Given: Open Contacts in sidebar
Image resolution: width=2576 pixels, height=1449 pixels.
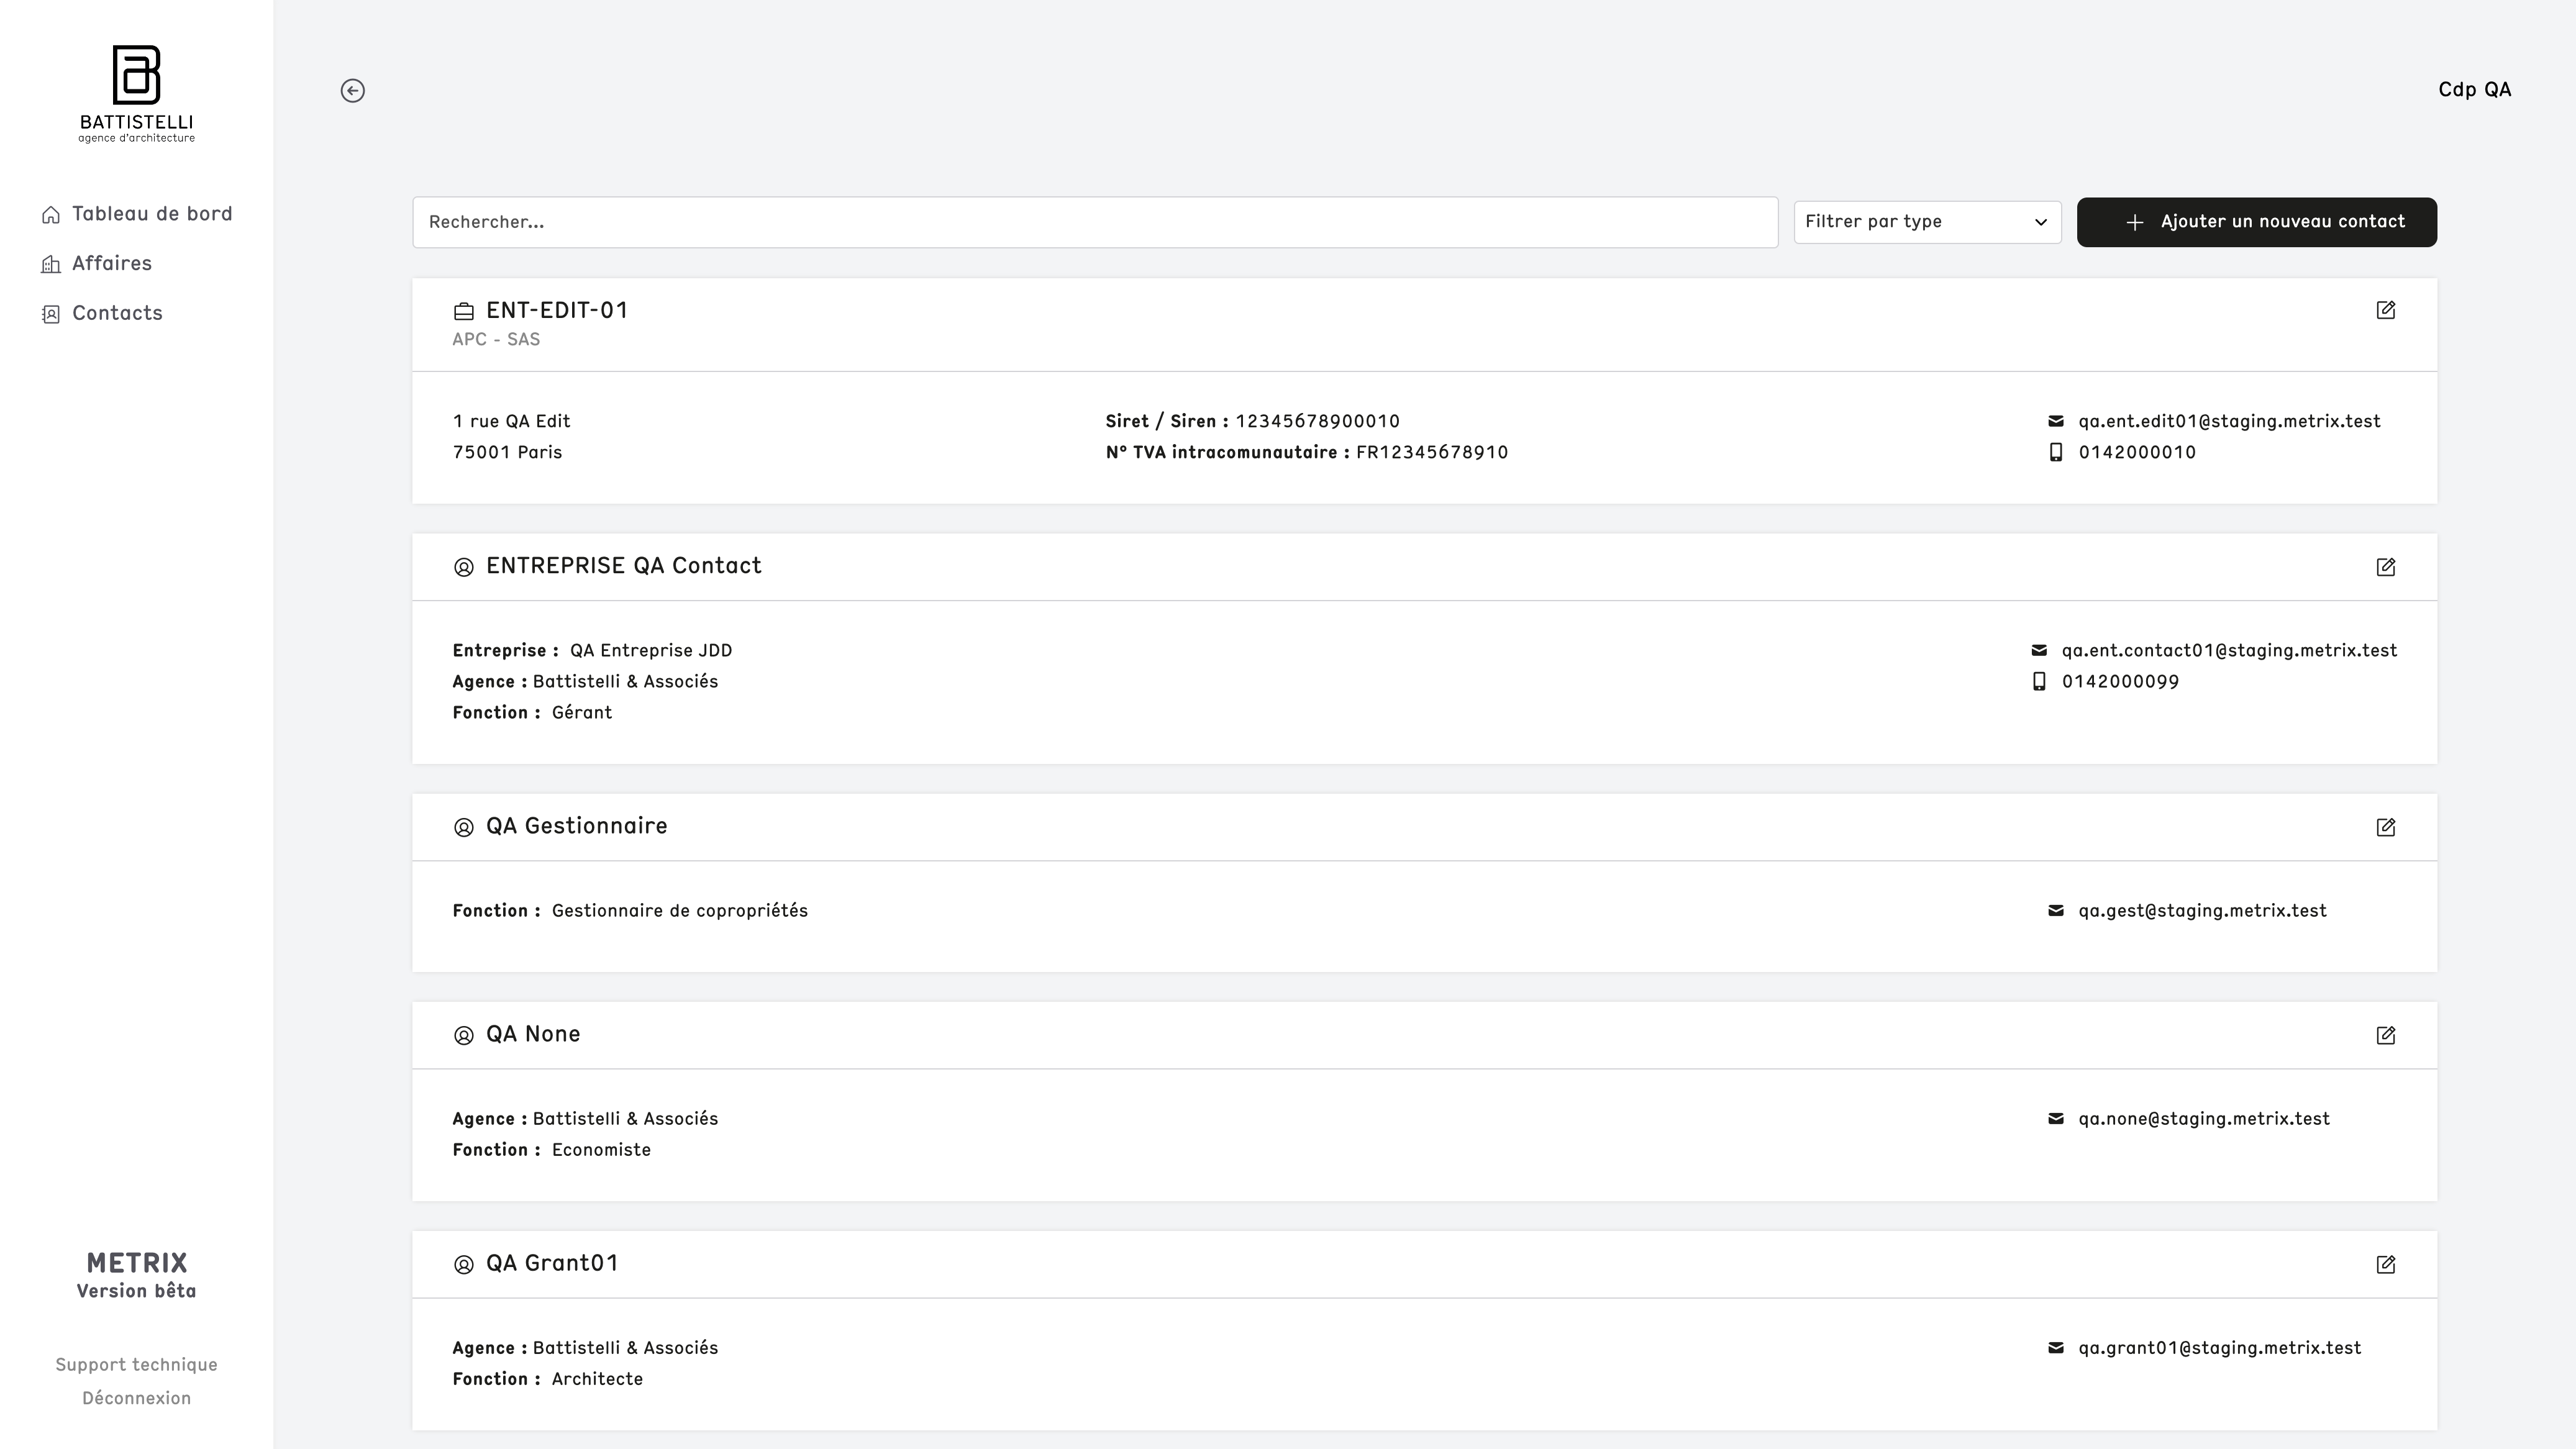Looking at the screenshot, I should (x=102, y=313).
